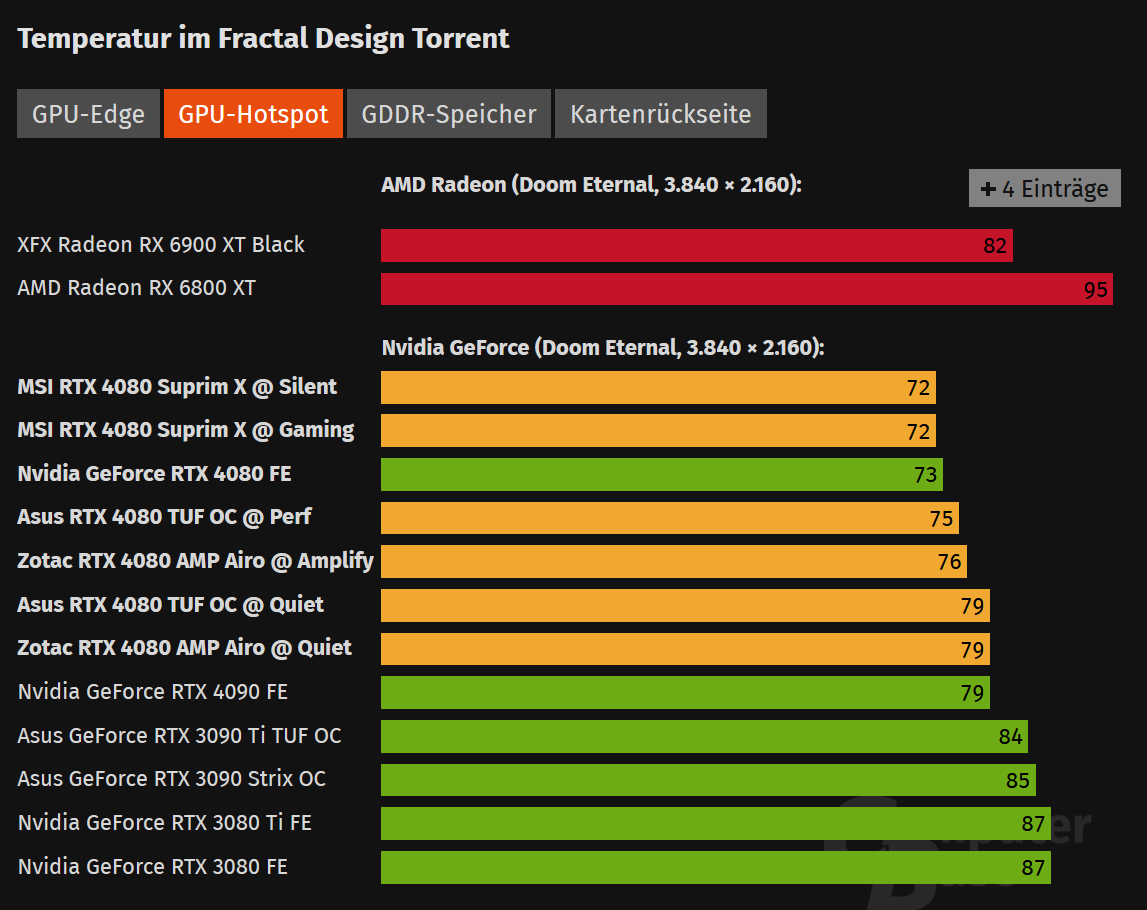
Task: Click the RTX 3080 Ti FE green bar
Action: point(716,823)
